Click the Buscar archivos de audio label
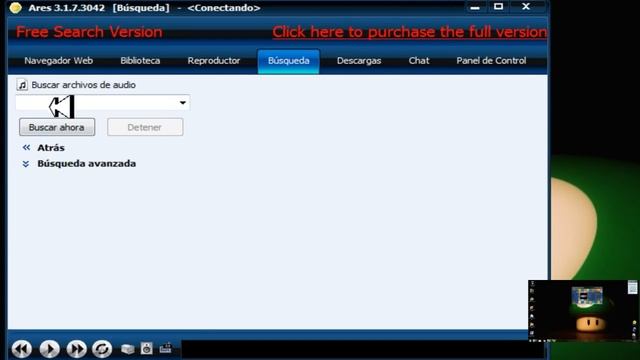This screenshot has width=640, height=360. tap(84, 85)
